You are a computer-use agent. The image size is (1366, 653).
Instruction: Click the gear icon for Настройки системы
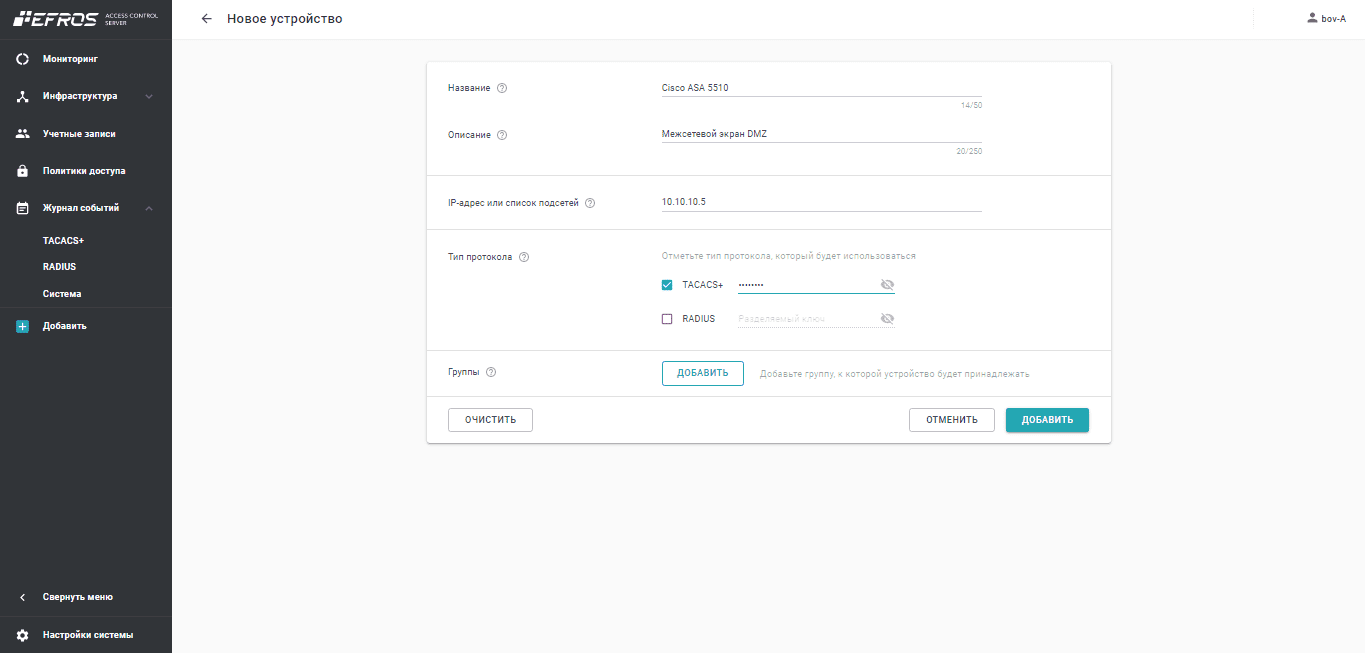23,635
